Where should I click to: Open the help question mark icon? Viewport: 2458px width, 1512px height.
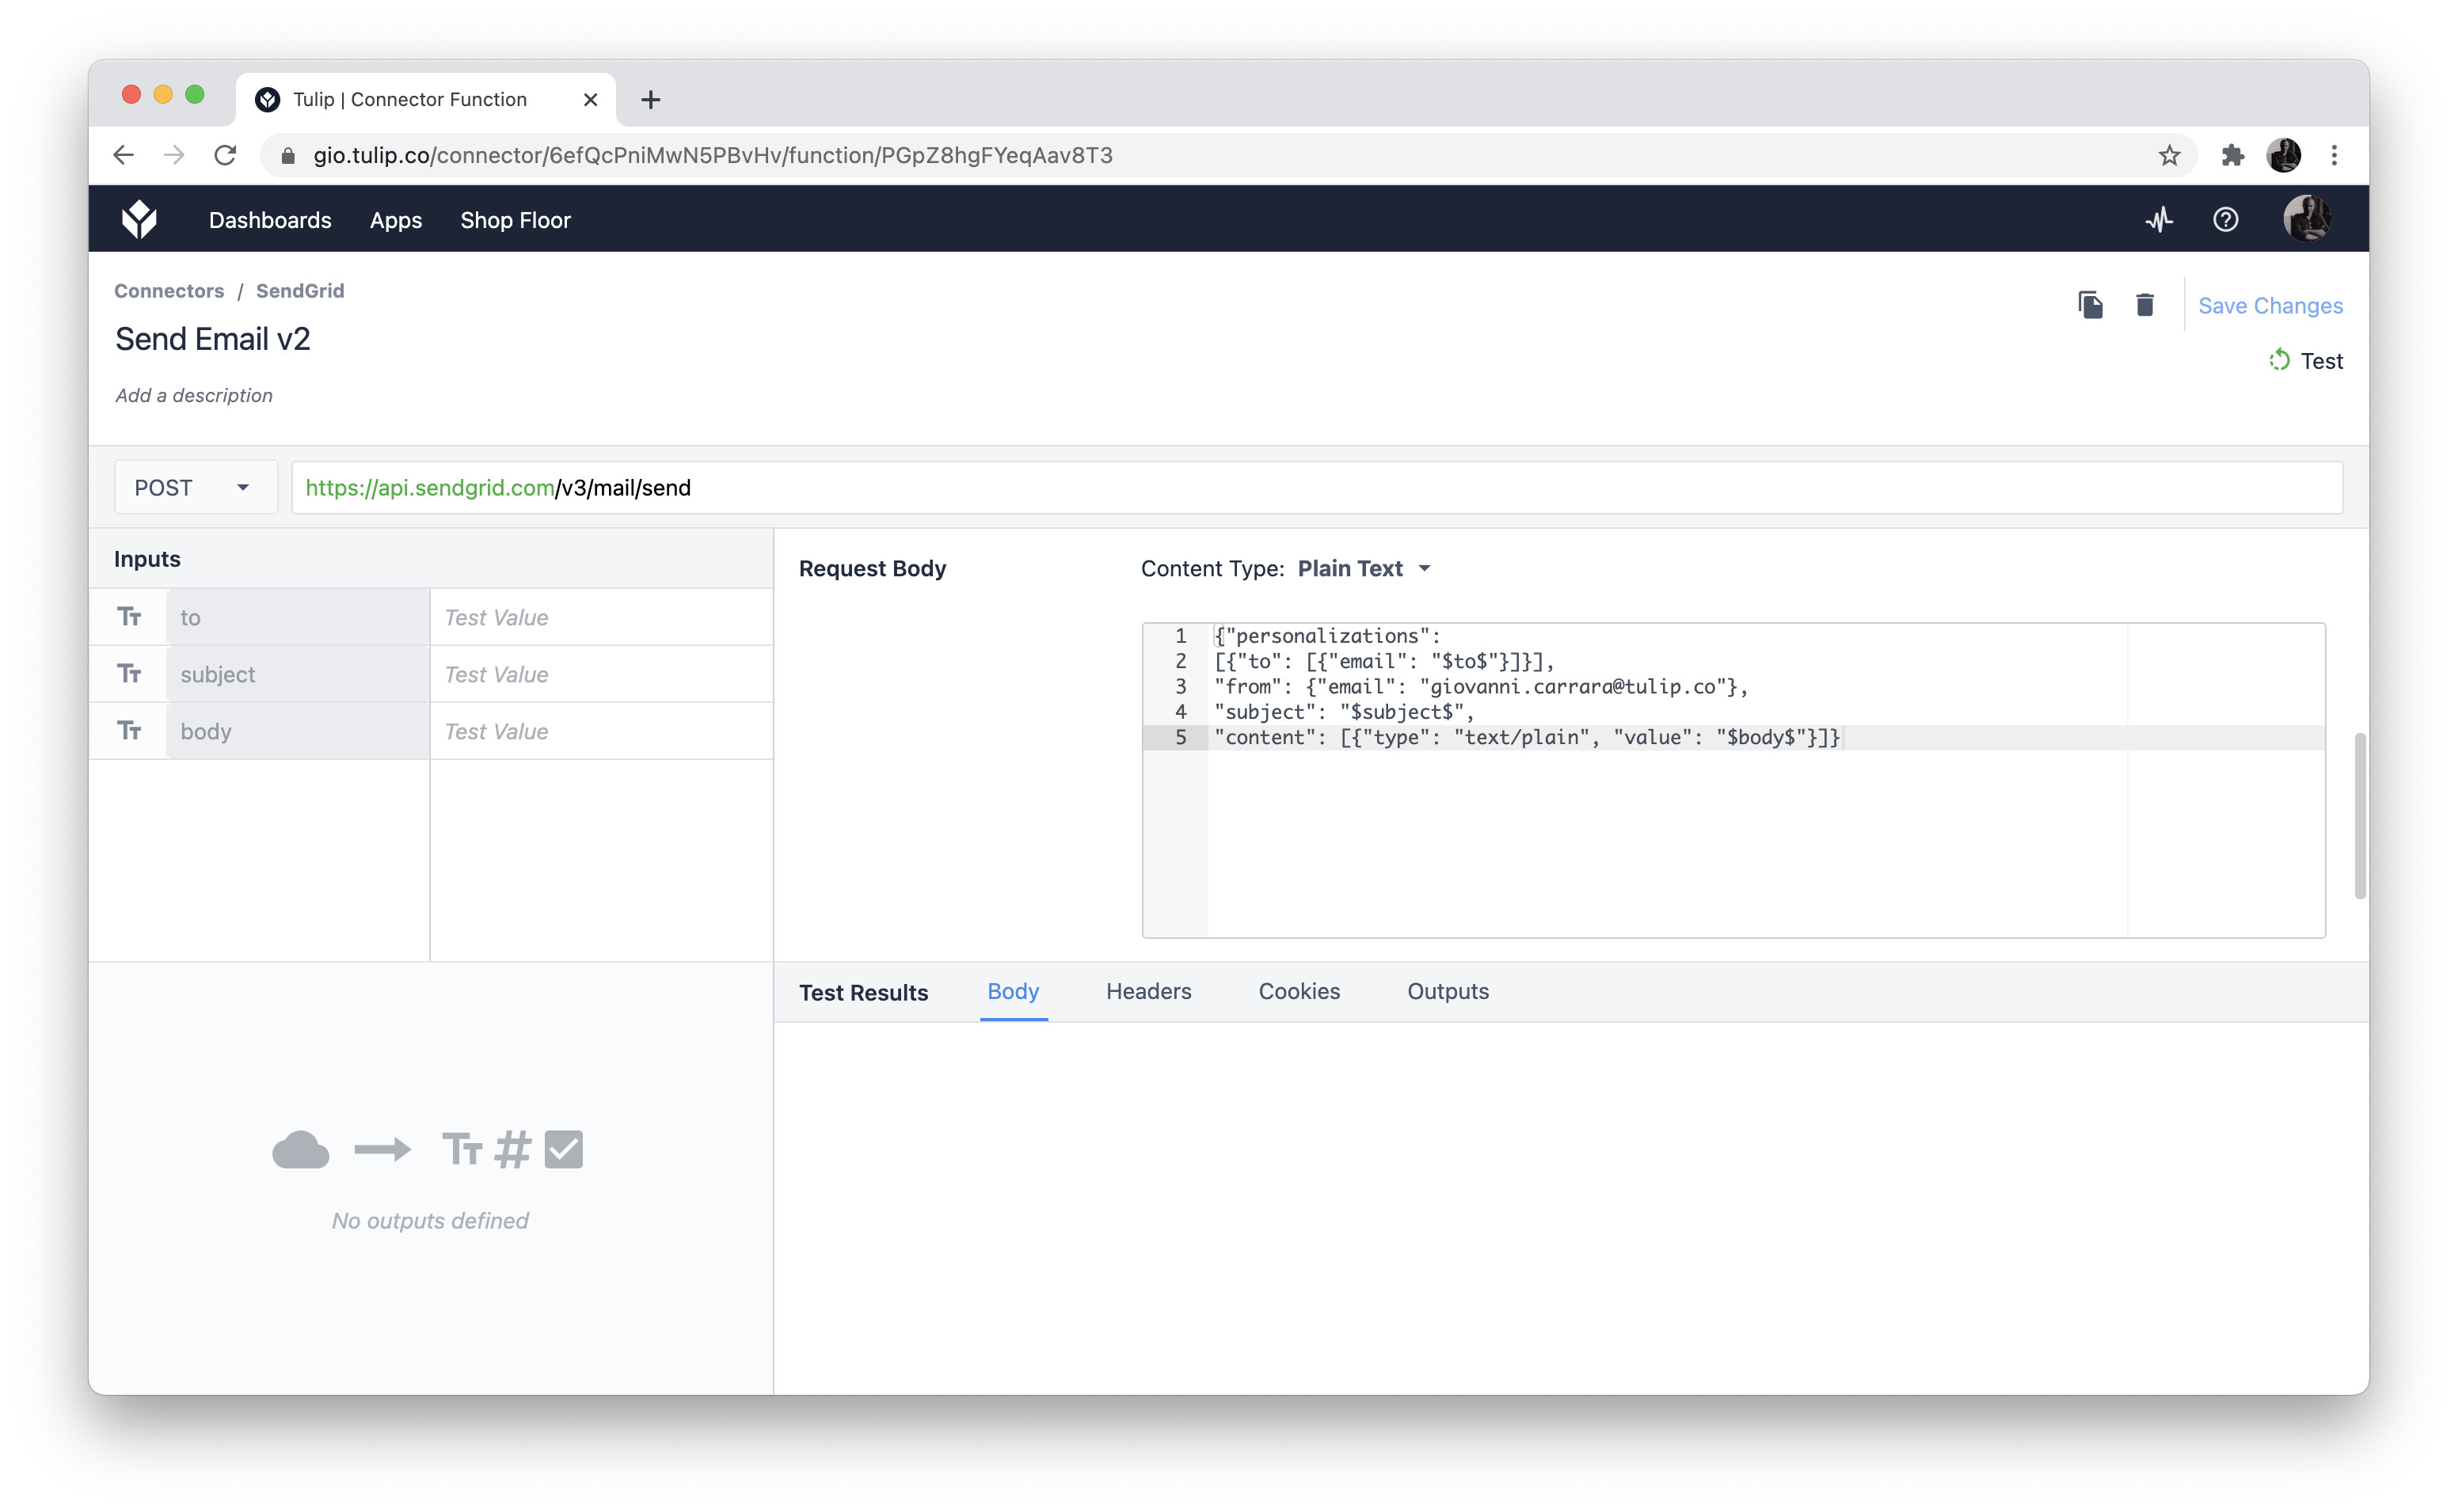pyautogui.click(x=2225, y=219)
